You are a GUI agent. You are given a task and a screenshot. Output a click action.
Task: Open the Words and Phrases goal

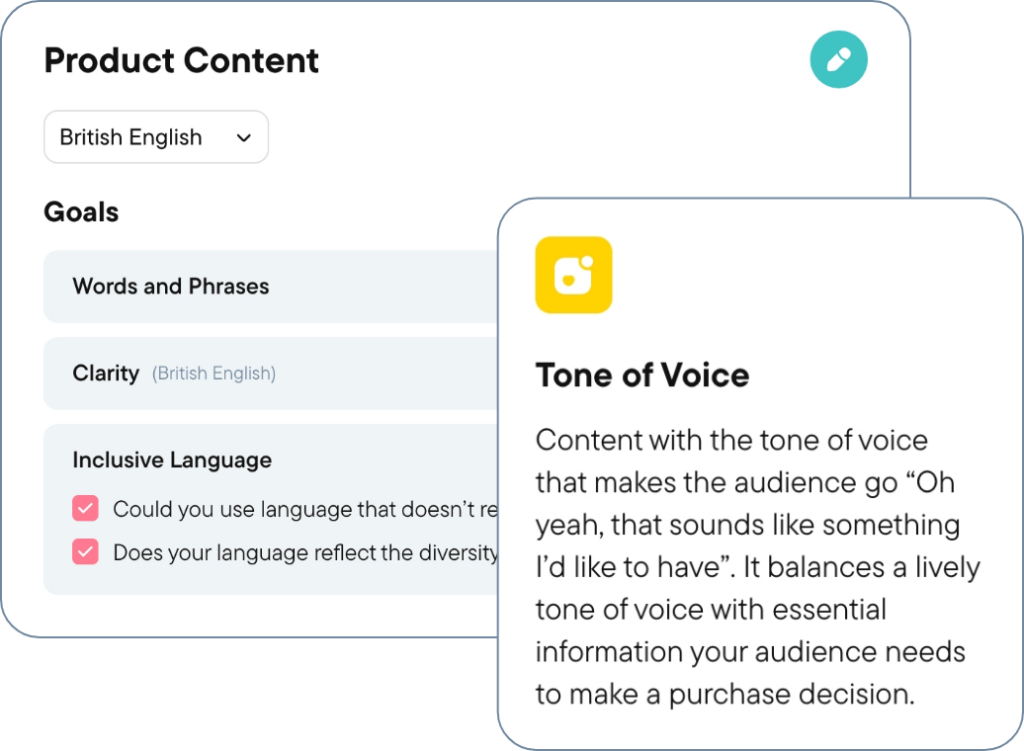270,286
